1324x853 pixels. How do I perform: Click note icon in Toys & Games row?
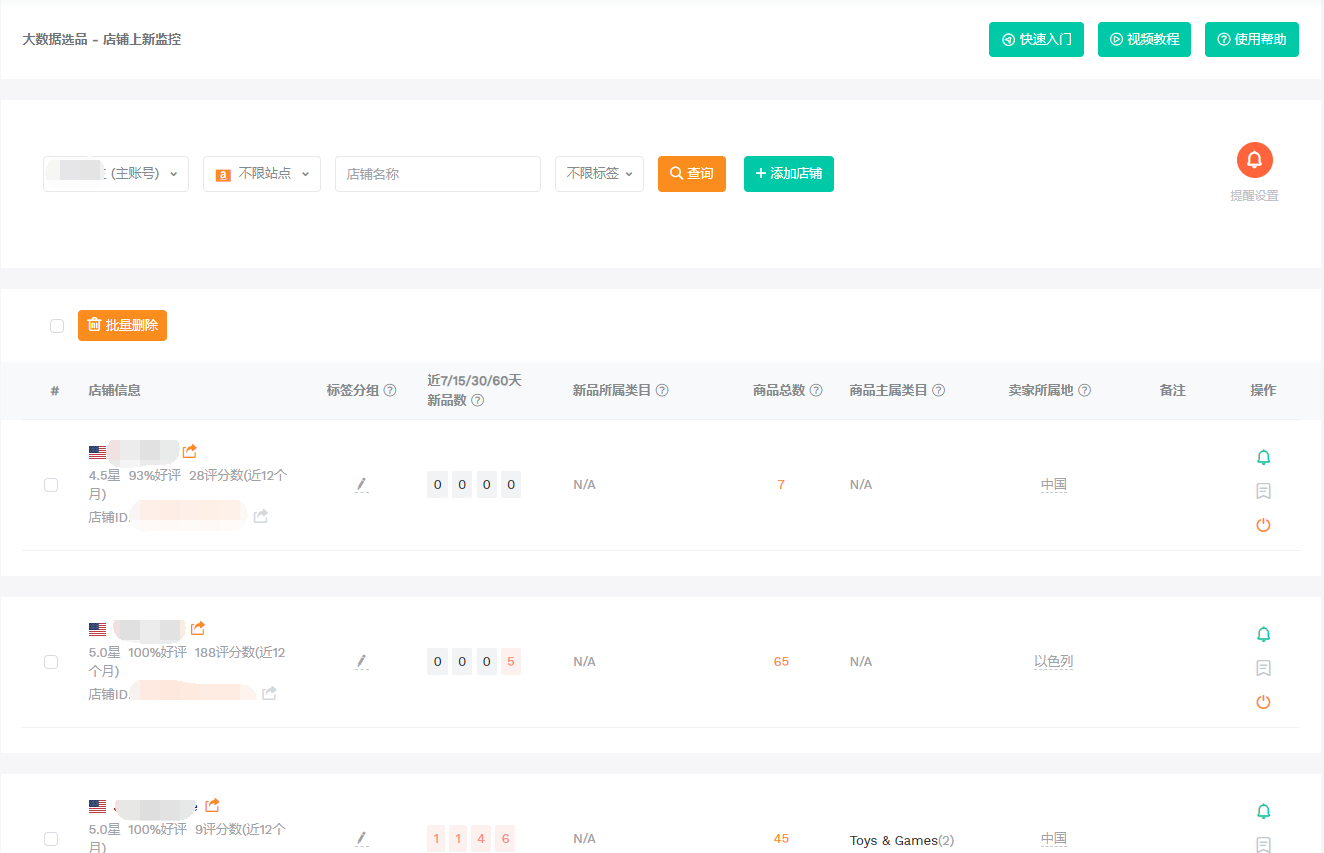point(1263,845)
